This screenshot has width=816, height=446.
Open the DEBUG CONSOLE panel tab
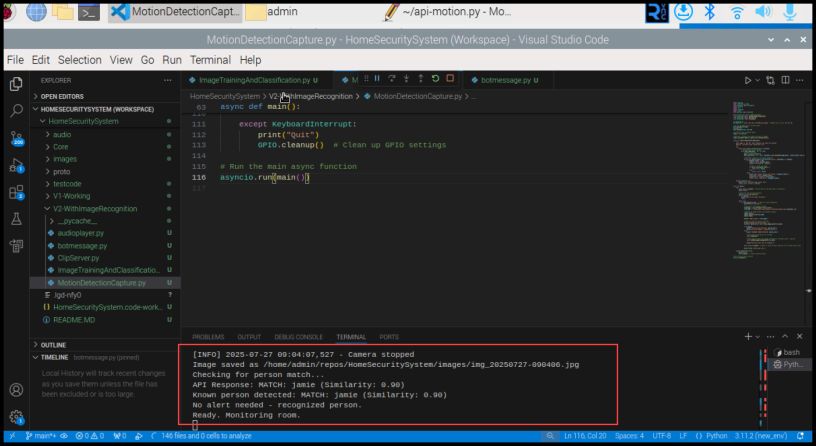coord(298,337)
